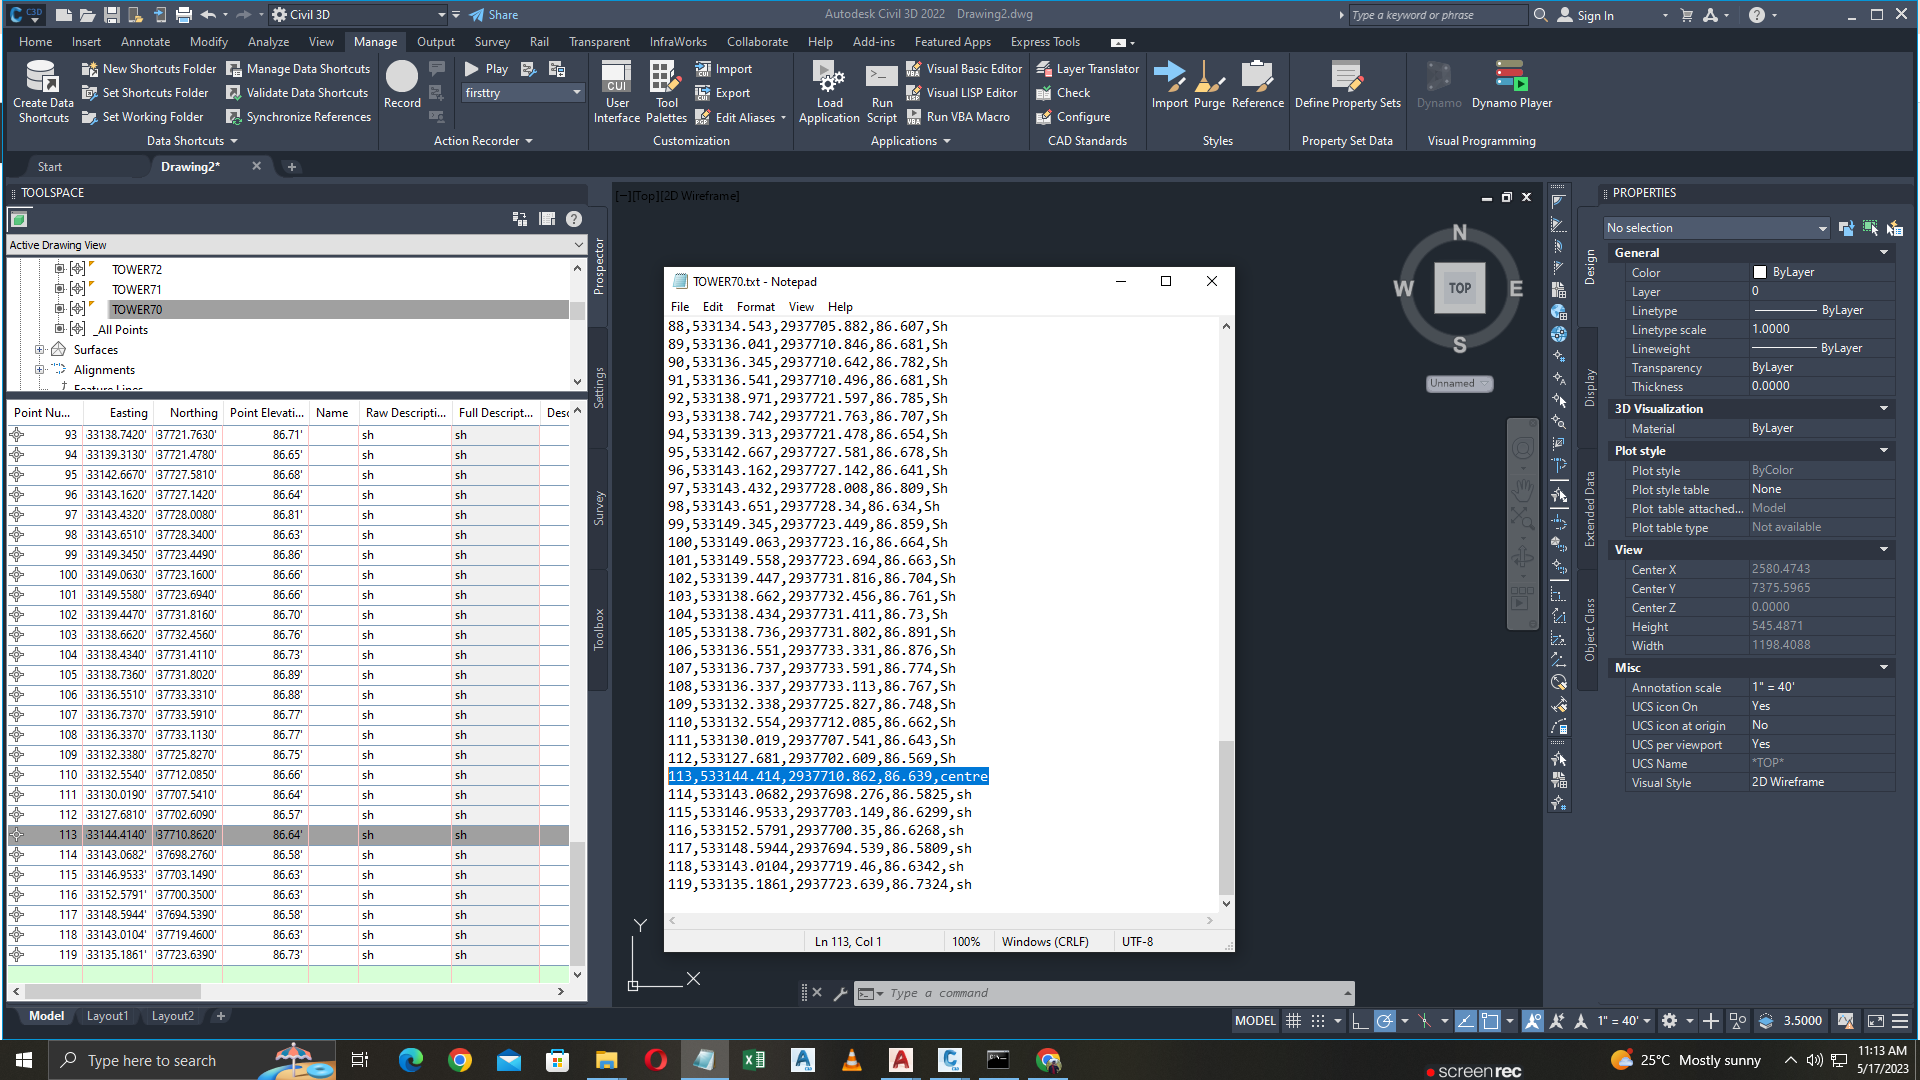Launch Layer Translator

[x=1087, y=69]
